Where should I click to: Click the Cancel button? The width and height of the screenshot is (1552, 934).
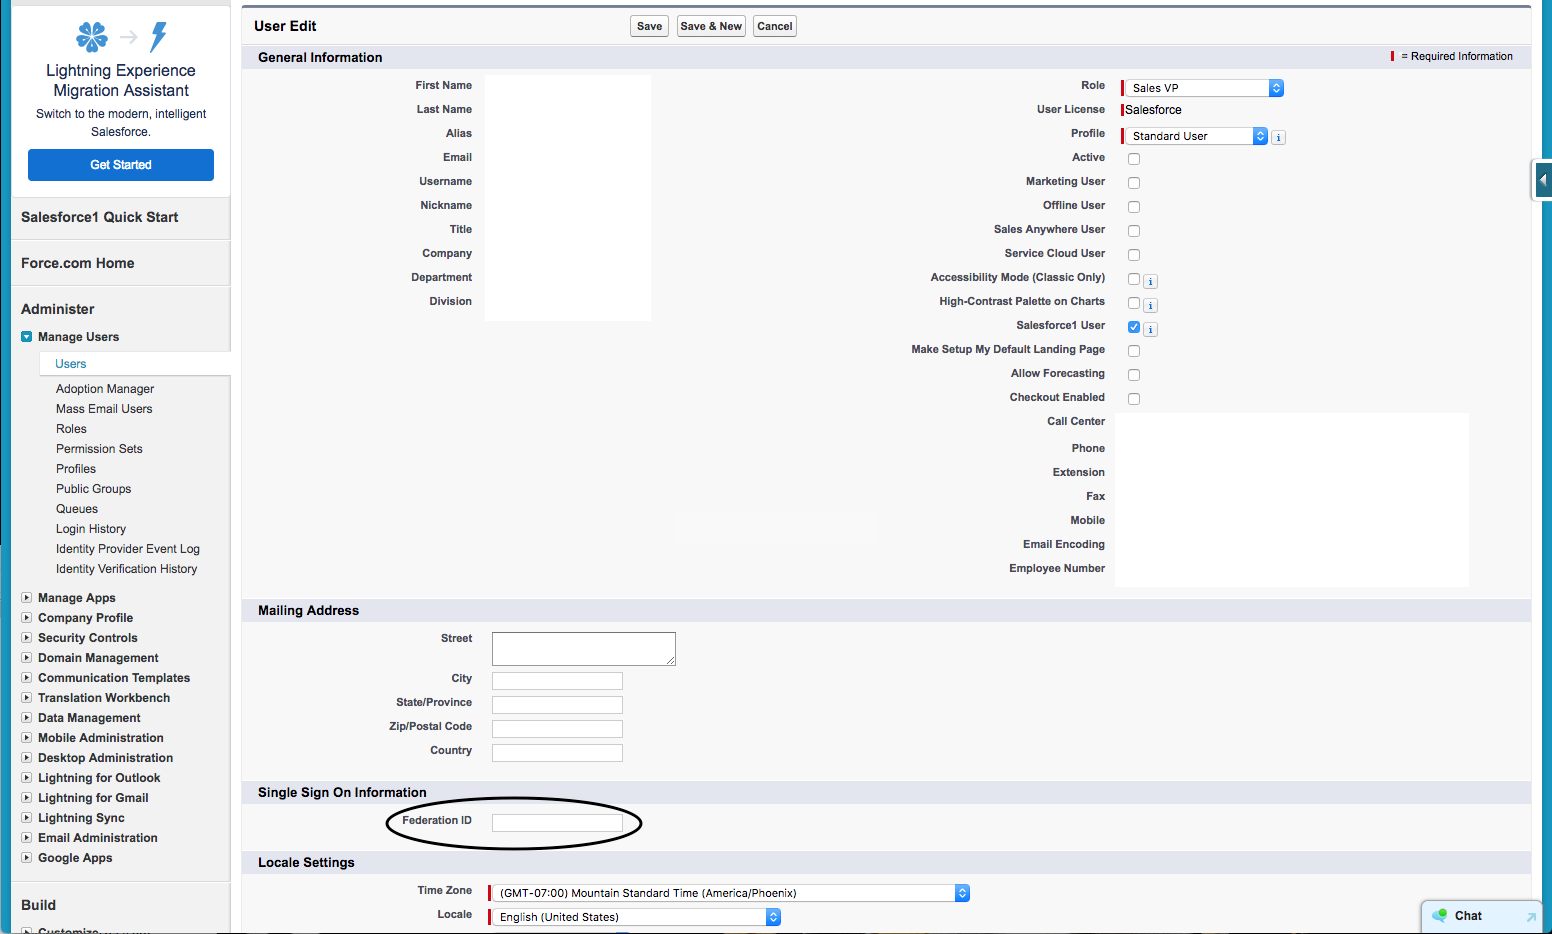pos(775,26)
